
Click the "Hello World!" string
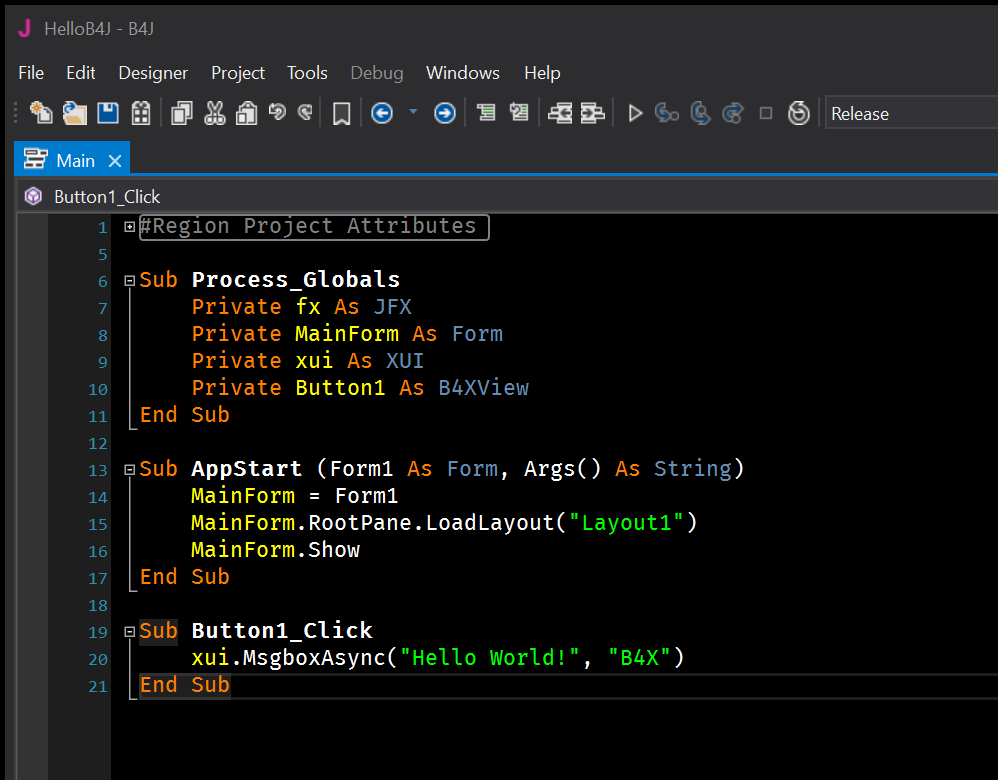pos(490,658)
